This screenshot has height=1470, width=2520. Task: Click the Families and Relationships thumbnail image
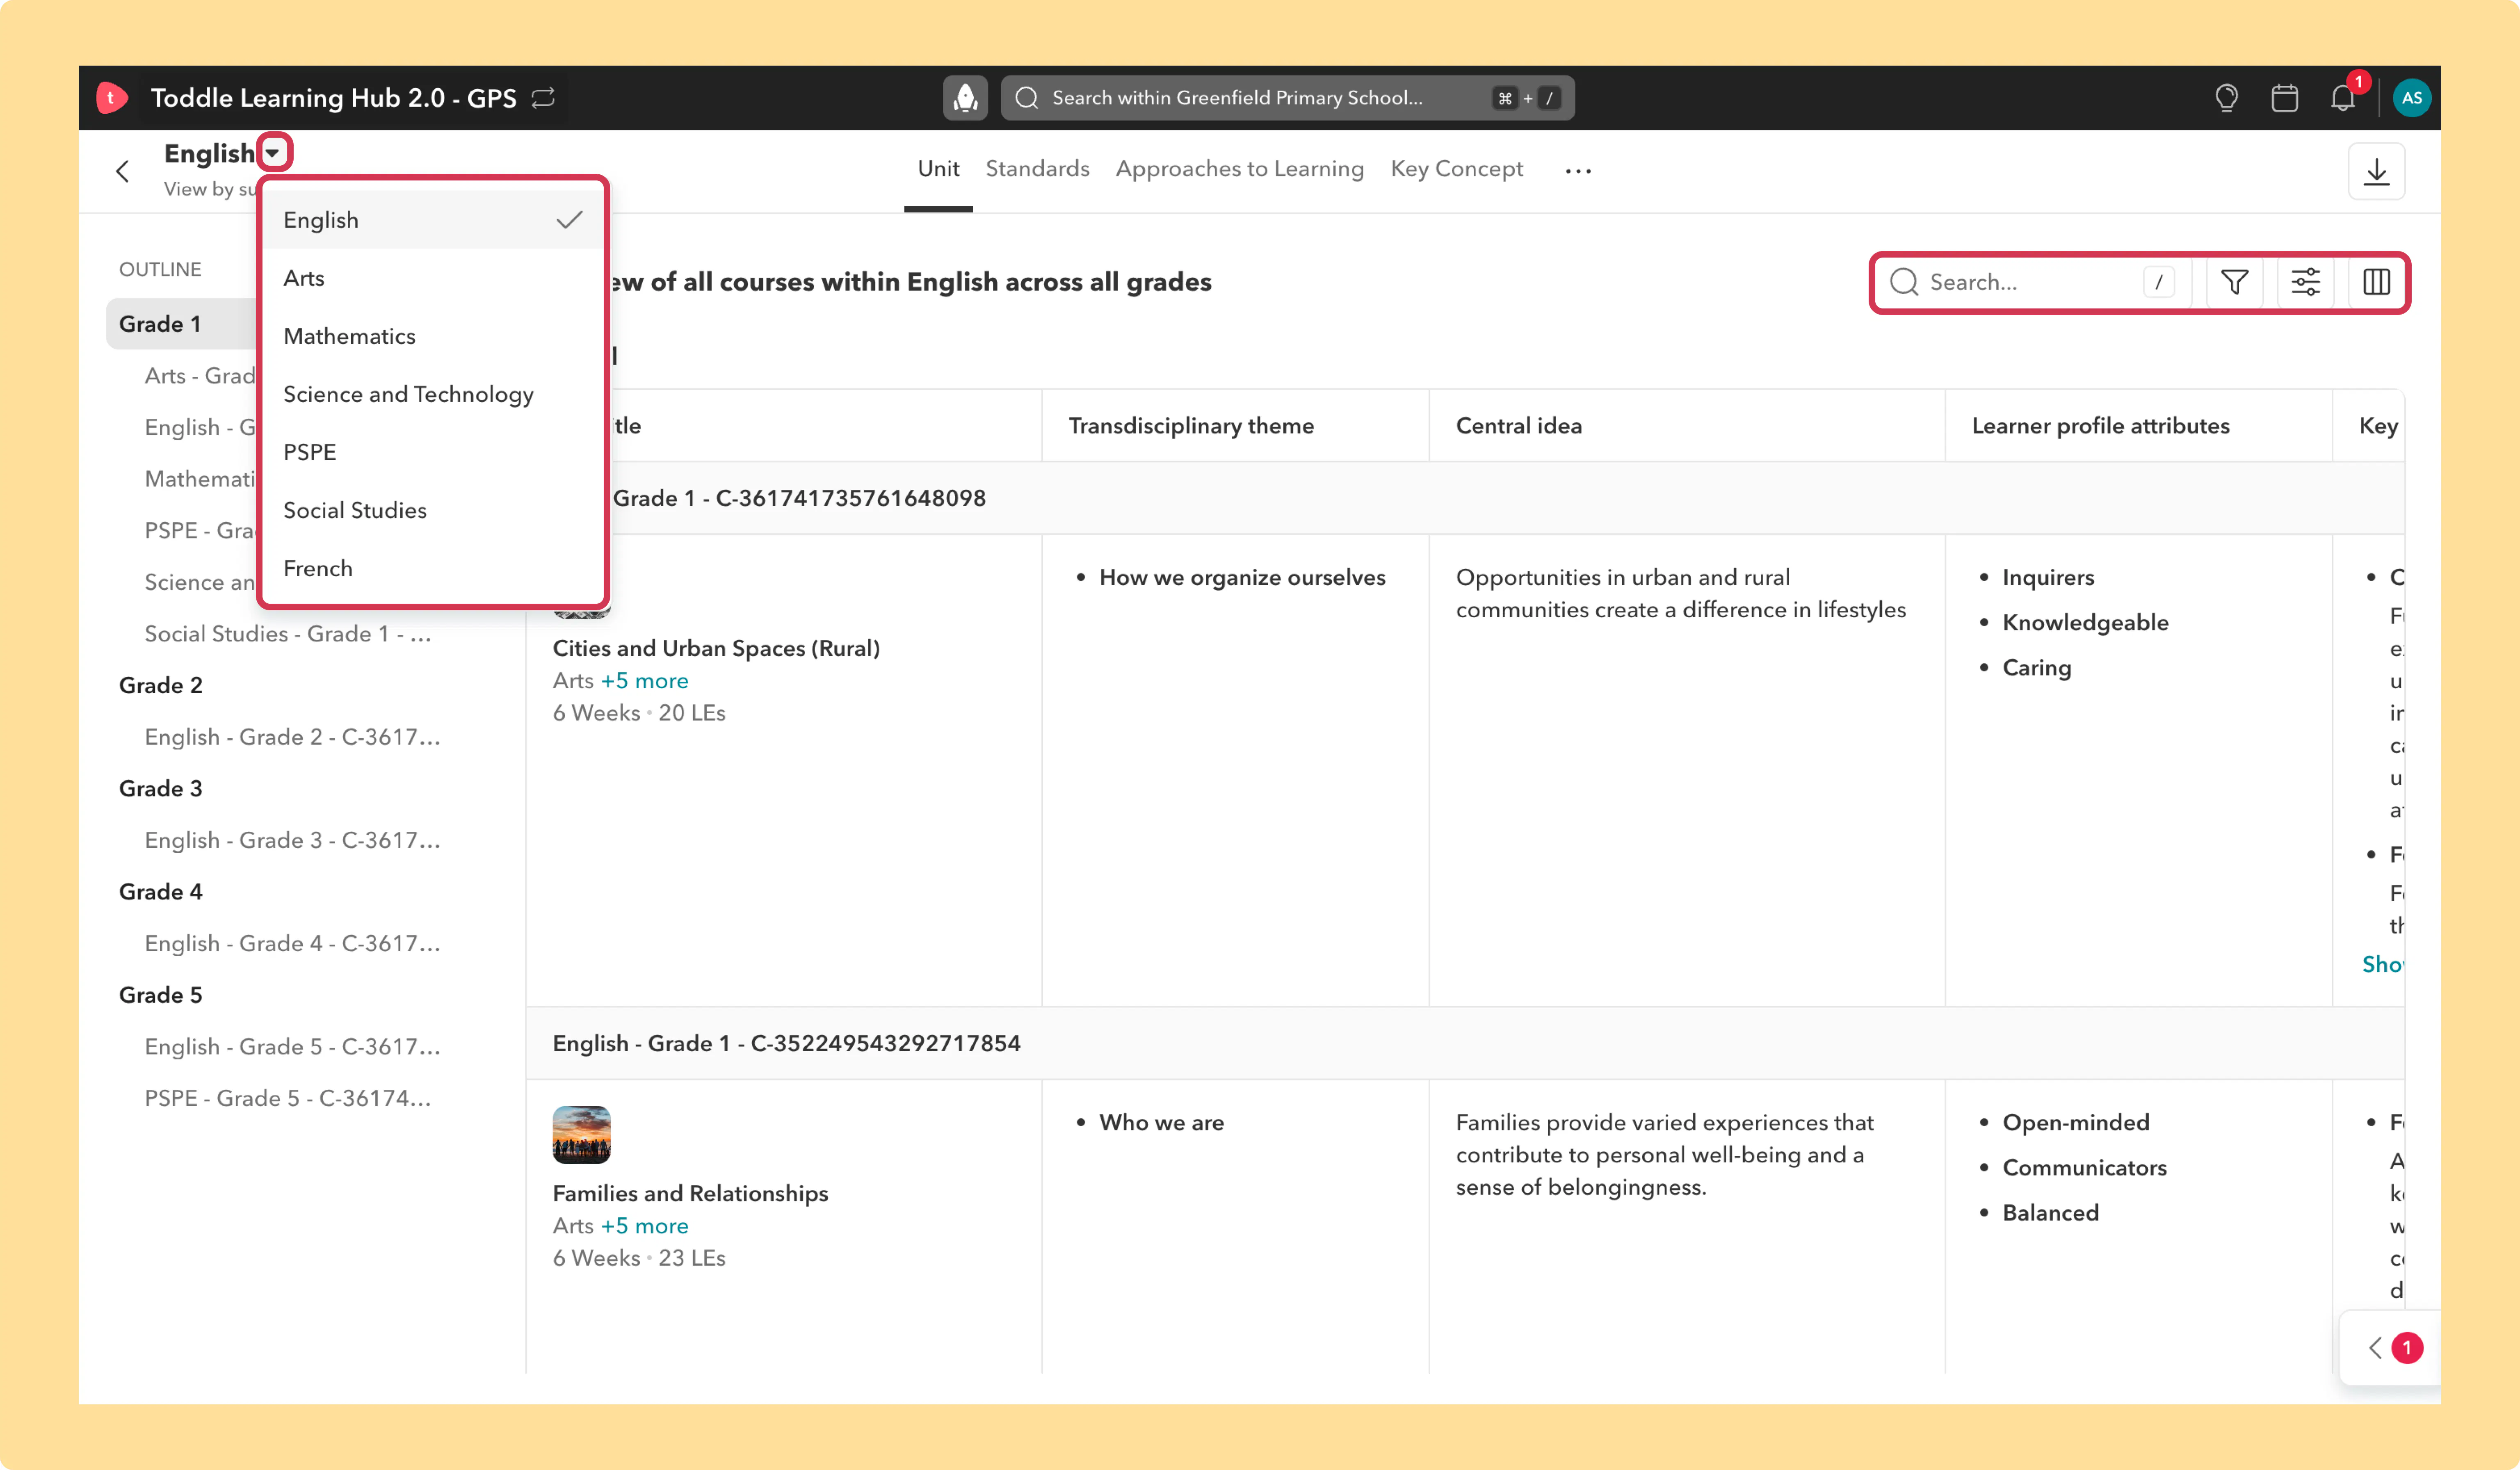[x=581, y=1135]
